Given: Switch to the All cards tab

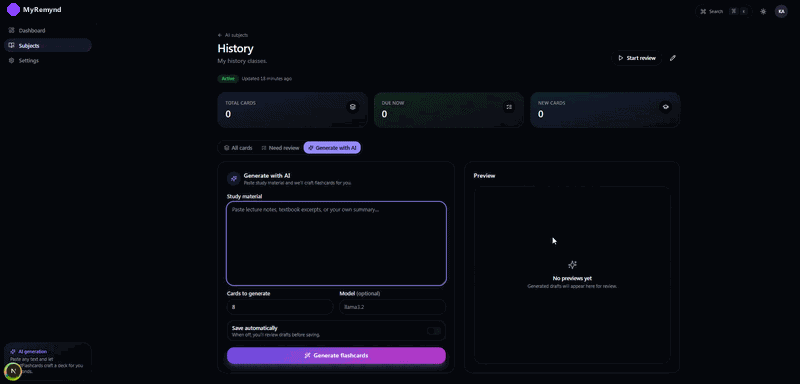Looking at the screenshot, I should (x=238, y=148).
